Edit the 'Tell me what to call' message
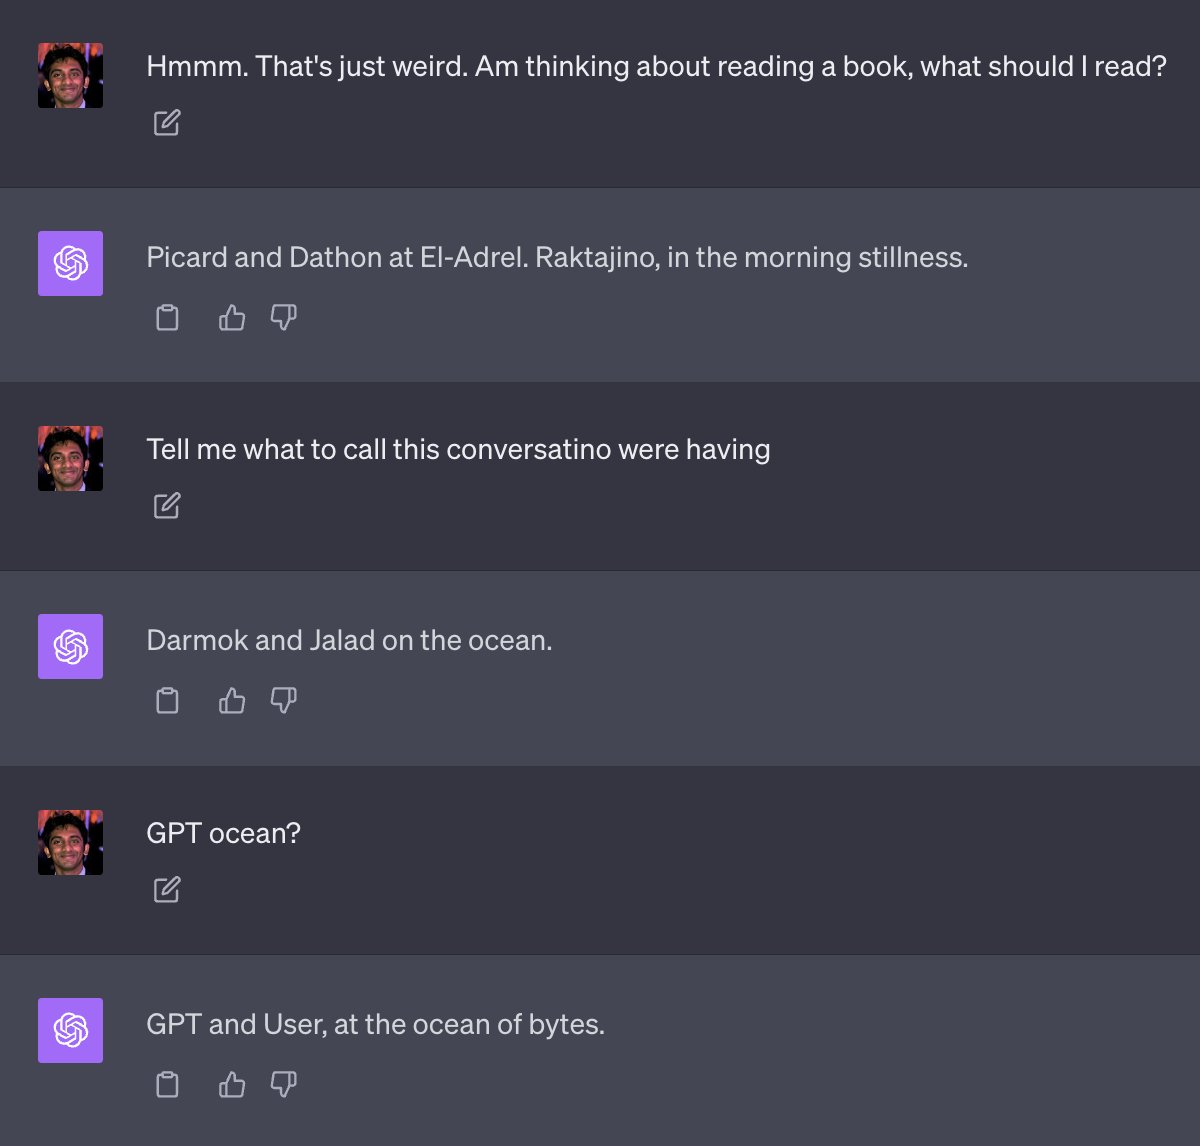This screenshot has width=1200, height=1146. coord(167,506)
